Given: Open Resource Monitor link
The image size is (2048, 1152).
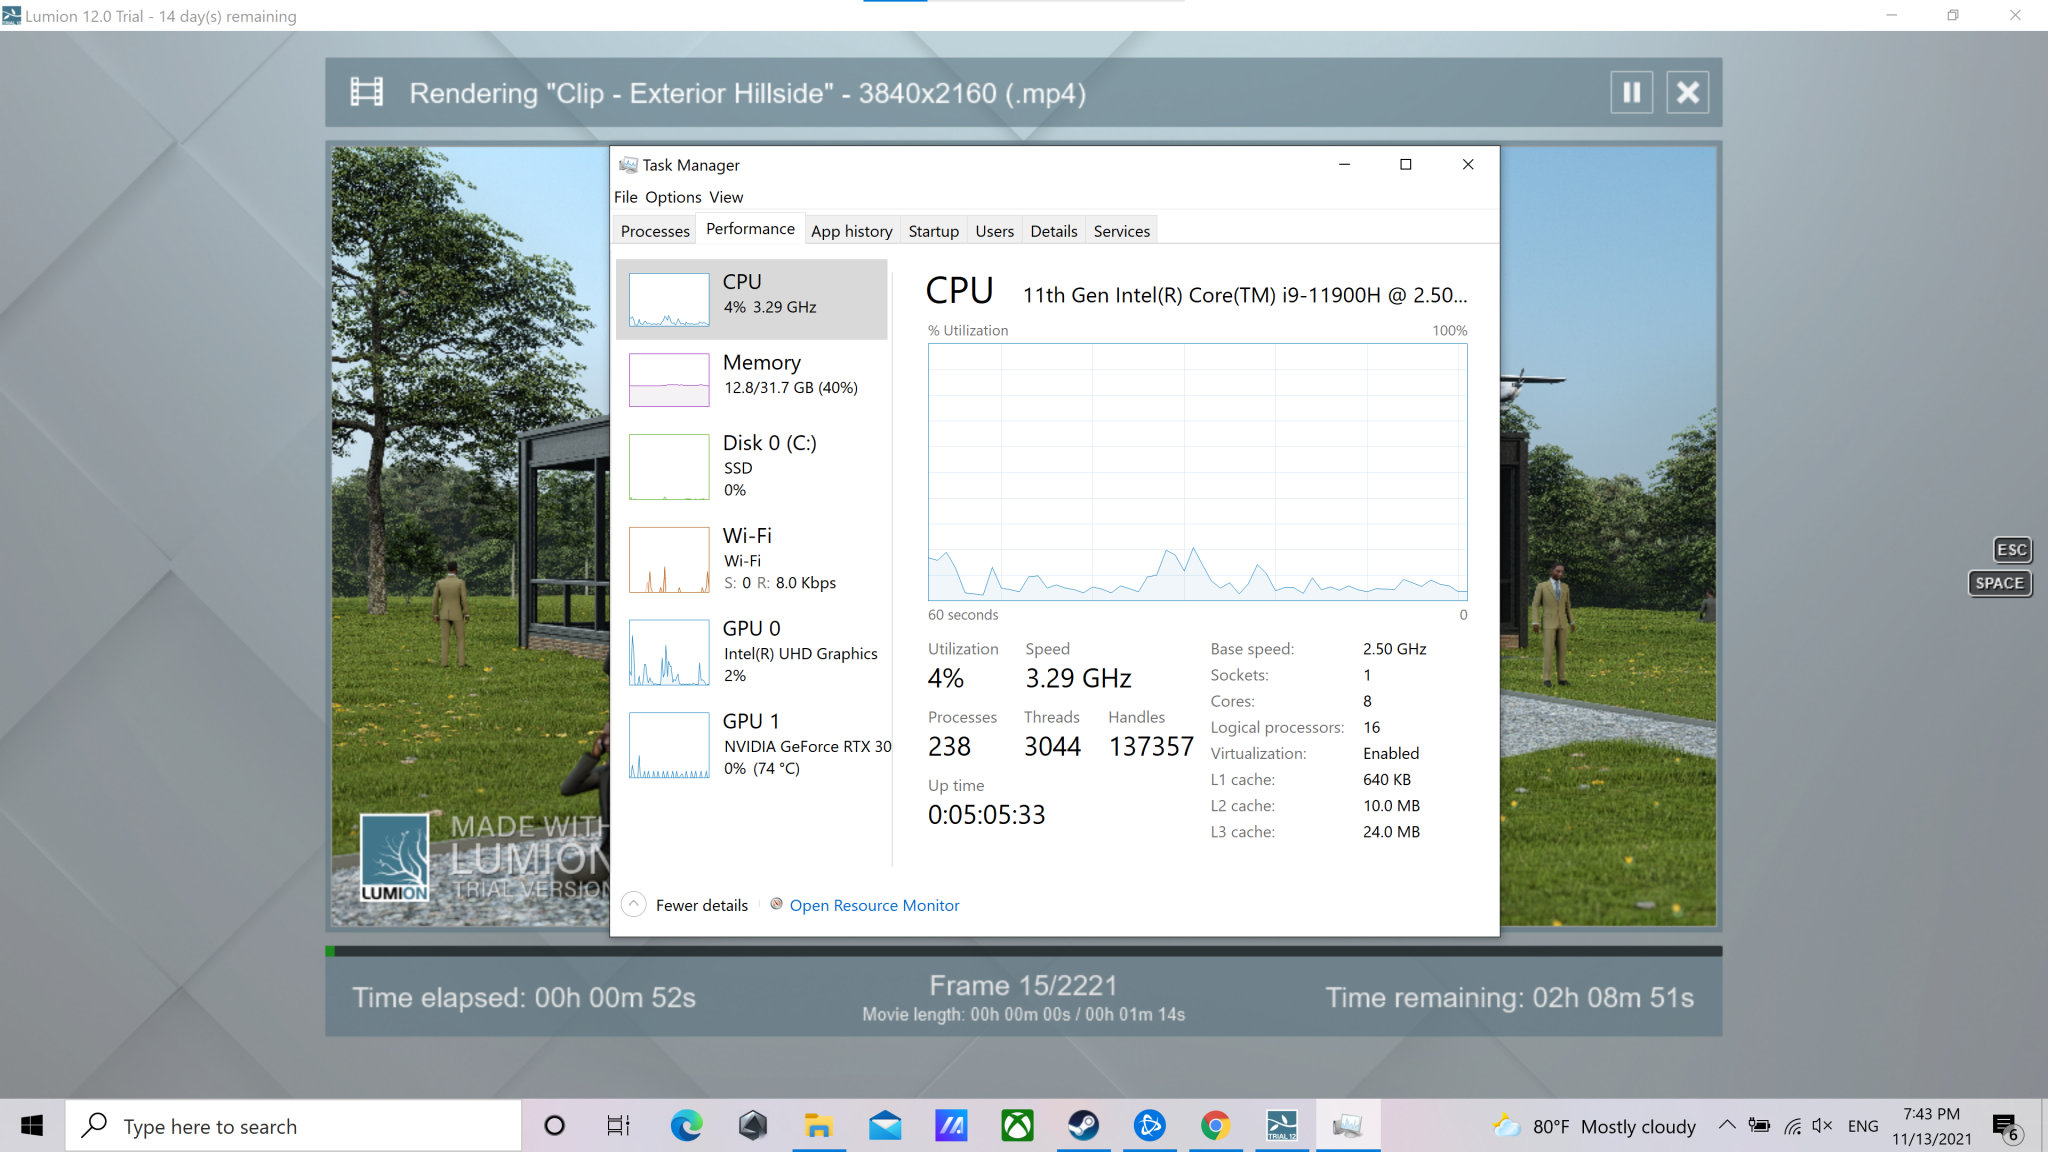Looking at the screenshot, I should coord(874,905).
